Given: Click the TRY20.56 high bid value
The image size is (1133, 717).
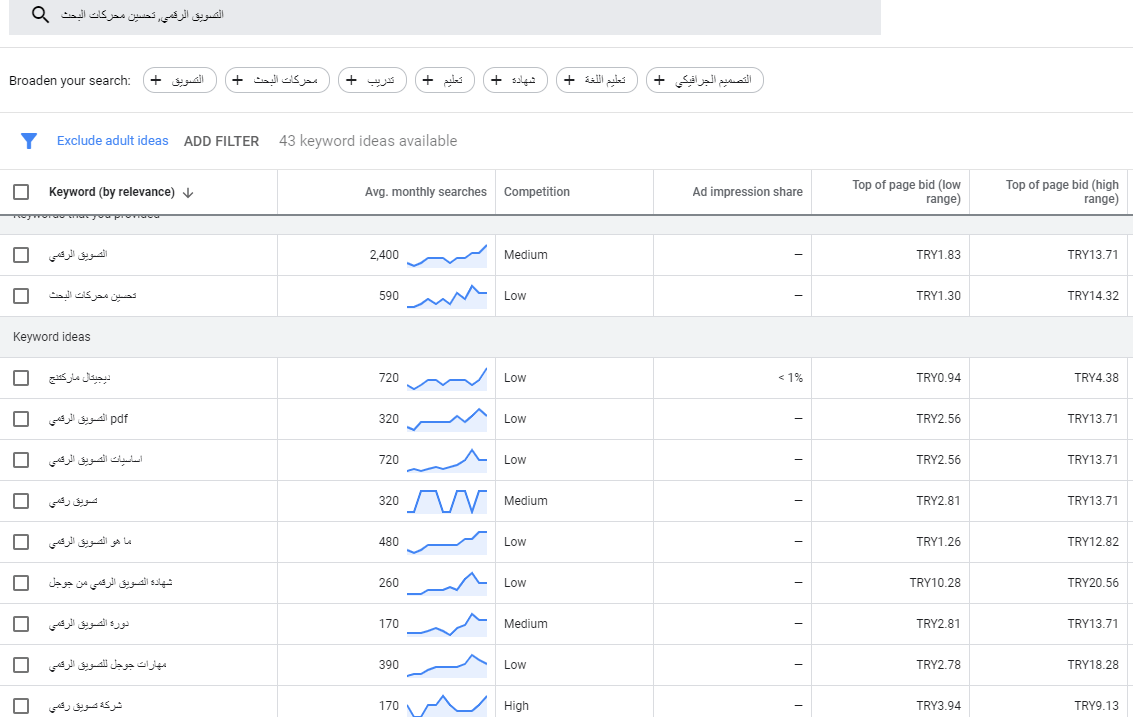Looking at the screenshot, I should coord(1093,583).
